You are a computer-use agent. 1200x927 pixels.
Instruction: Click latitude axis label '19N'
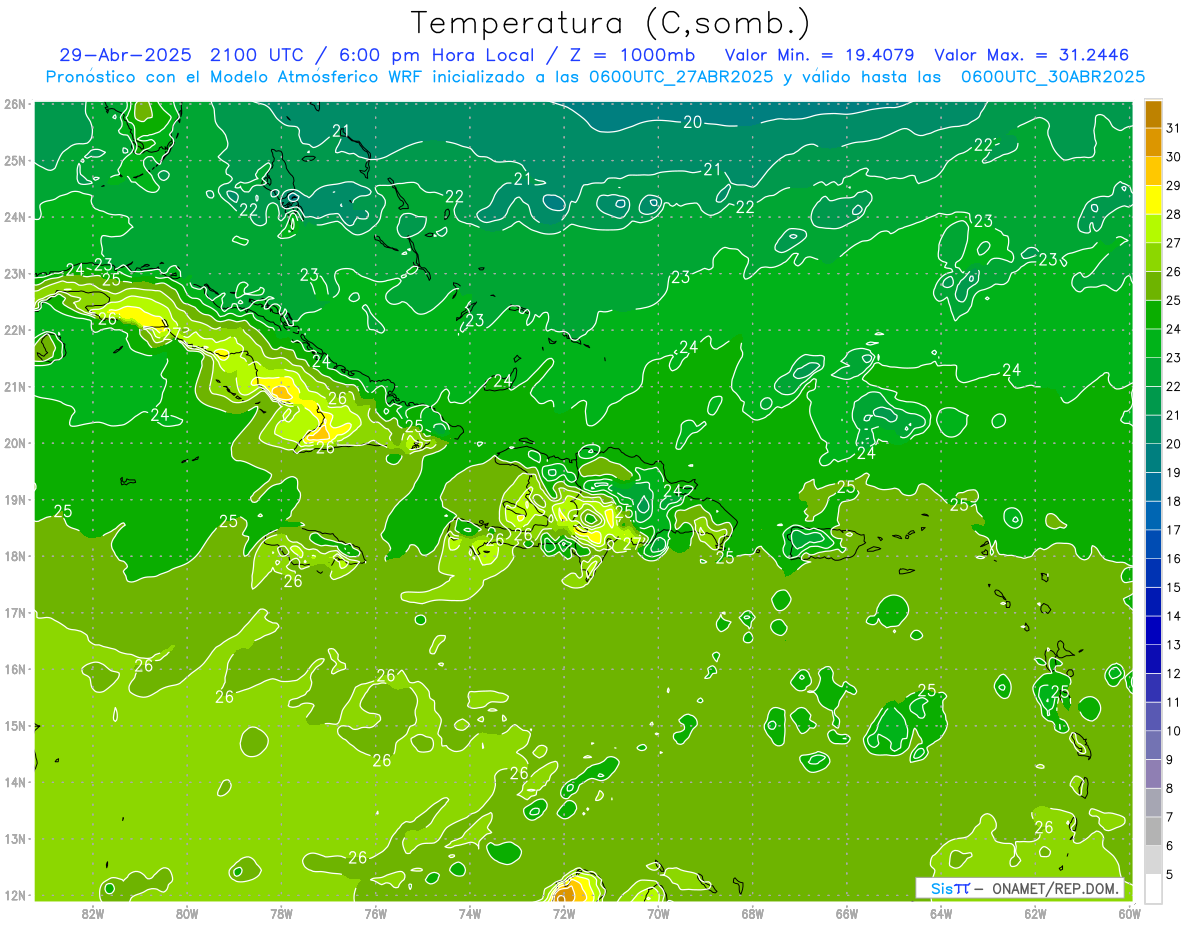[x=15, y=499]
